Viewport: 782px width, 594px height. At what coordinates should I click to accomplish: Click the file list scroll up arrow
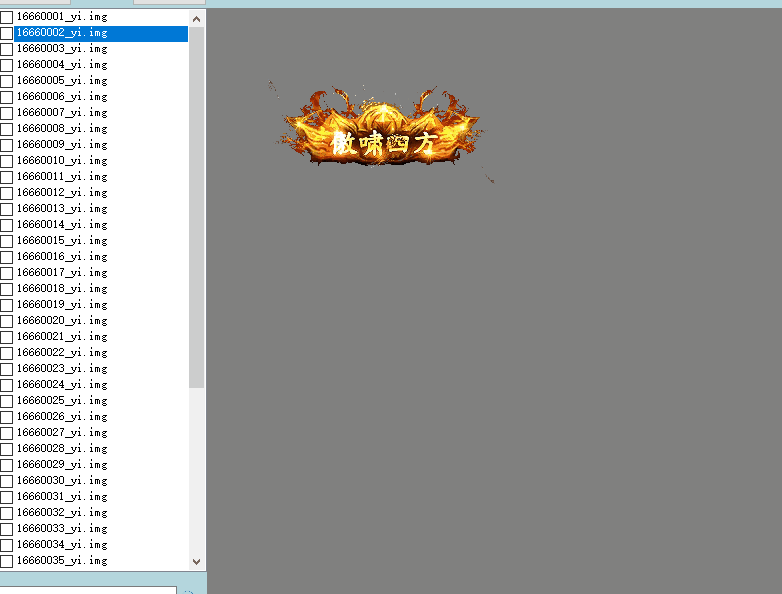(x=196, y=19)
